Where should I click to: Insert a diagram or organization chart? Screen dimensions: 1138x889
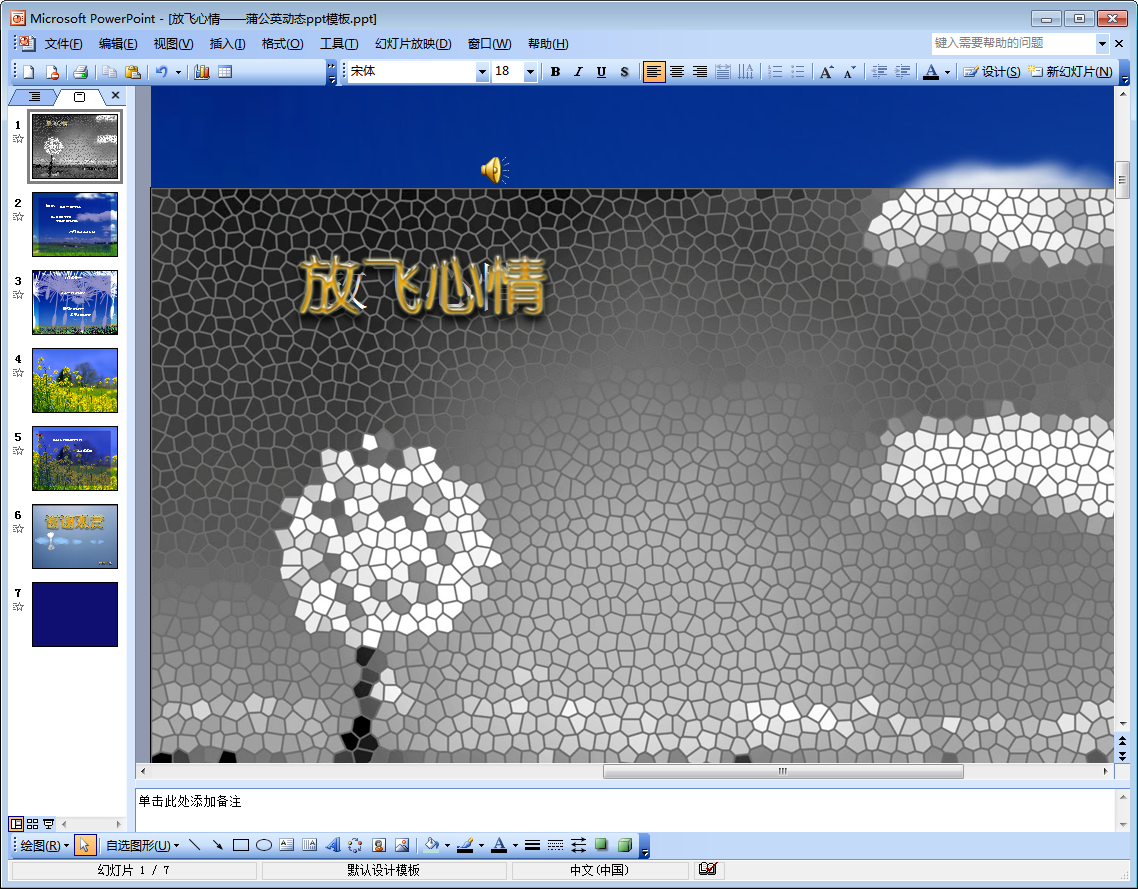pyautogui.click(x=355, y=845)
